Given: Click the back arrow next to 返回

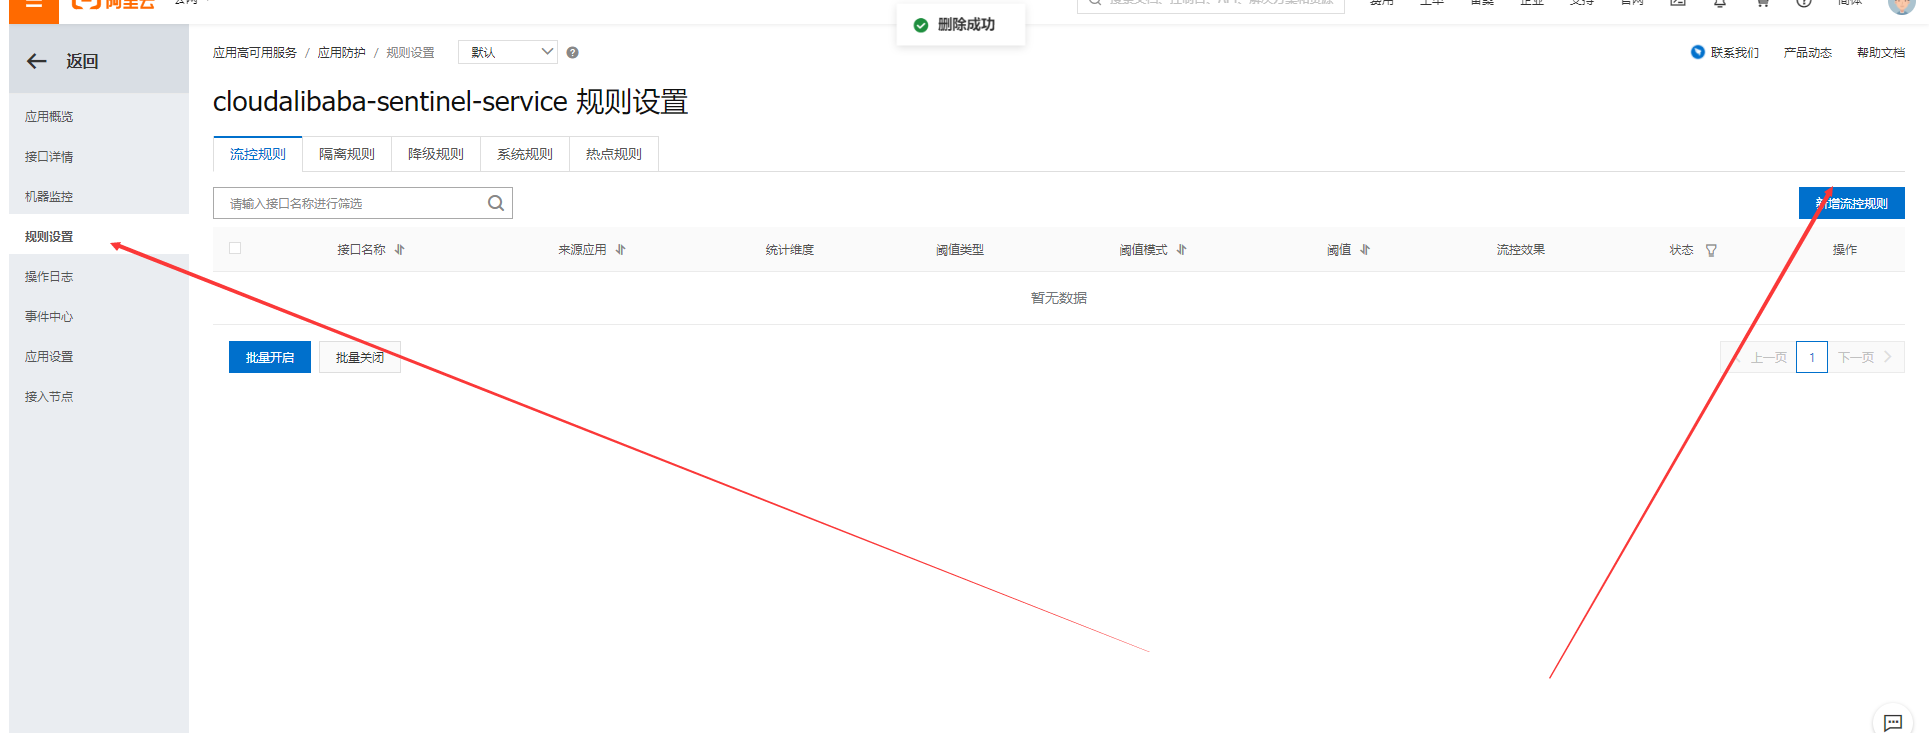Looking at the screenshot, I should click(x=37, y=61).
